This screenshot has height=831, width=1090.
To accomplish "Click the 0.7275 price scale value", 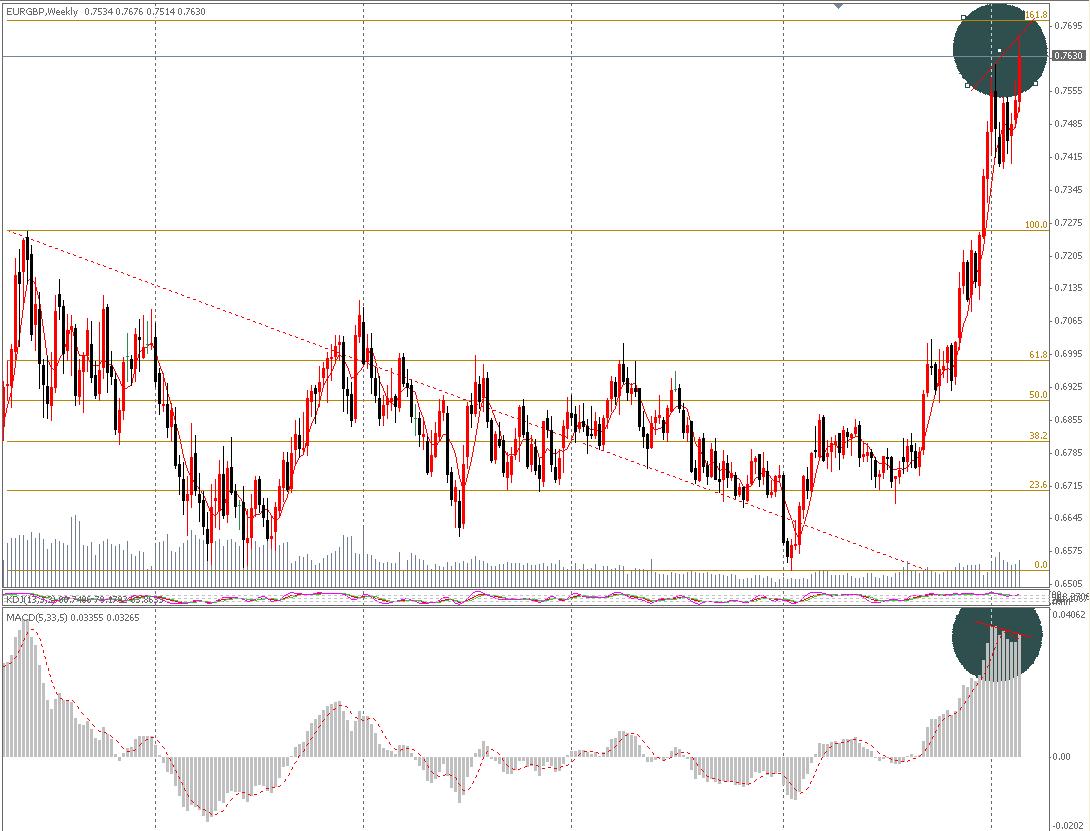I will point(1068,223).
